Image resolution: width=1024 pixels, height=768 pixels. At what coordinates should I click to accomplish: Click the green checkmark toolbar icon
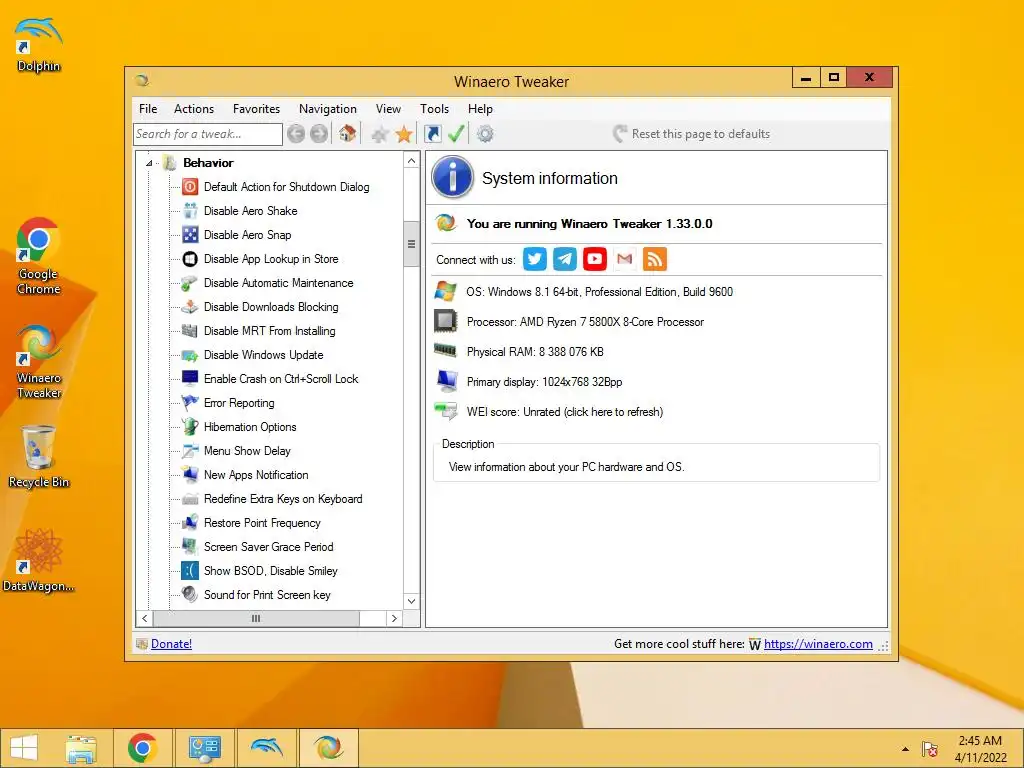point(456,134)
